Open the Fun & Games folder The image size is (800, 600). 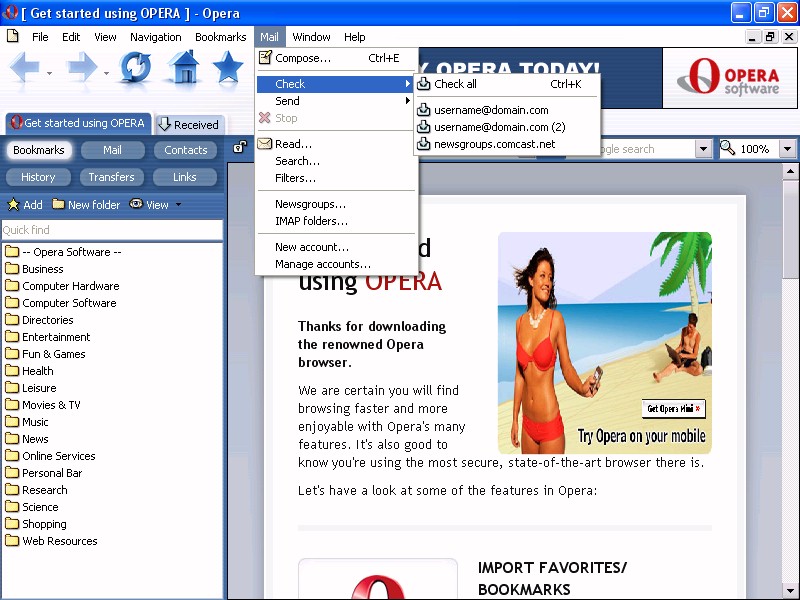pos(45,354)
